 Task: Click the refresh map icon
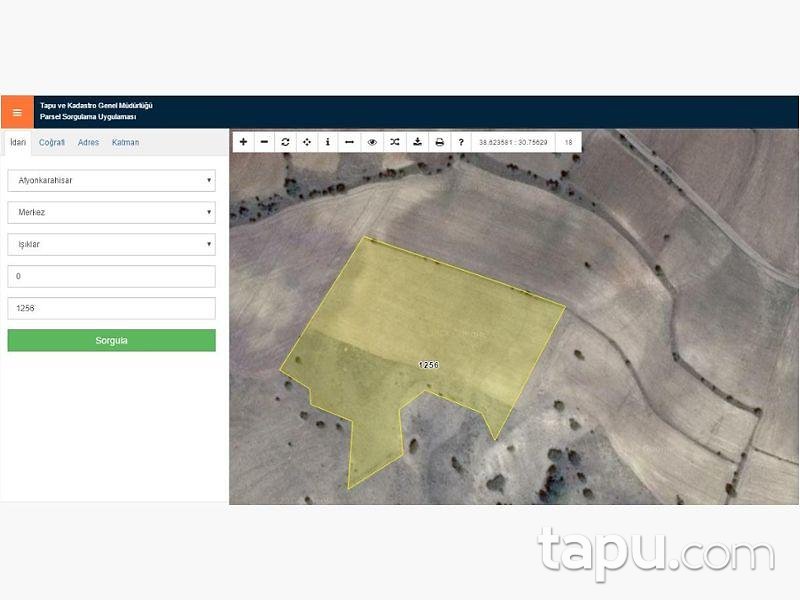285,142
